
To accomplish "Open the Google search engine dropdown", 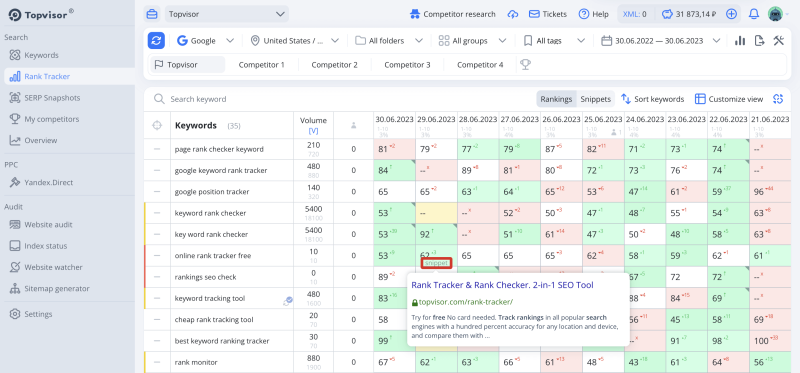I will pyautogui.click(x=205, y=41).
